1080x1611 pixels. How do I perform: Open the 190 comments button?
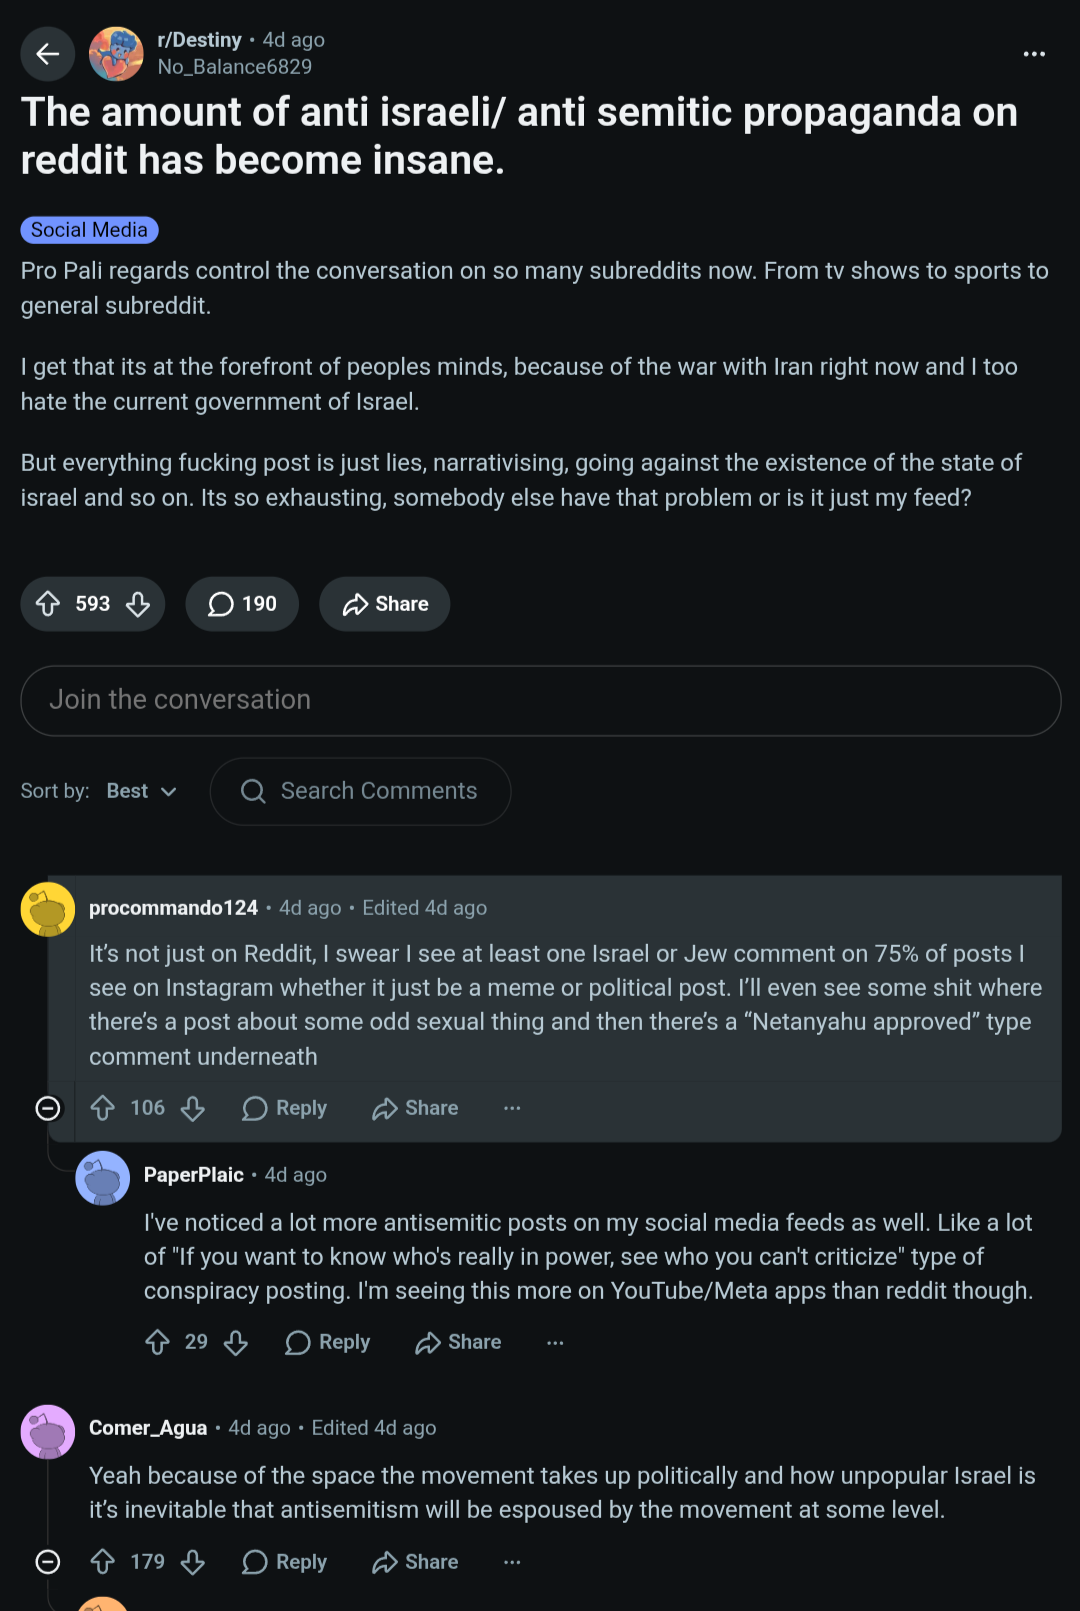pyautogui.click(x=242, y=604)
